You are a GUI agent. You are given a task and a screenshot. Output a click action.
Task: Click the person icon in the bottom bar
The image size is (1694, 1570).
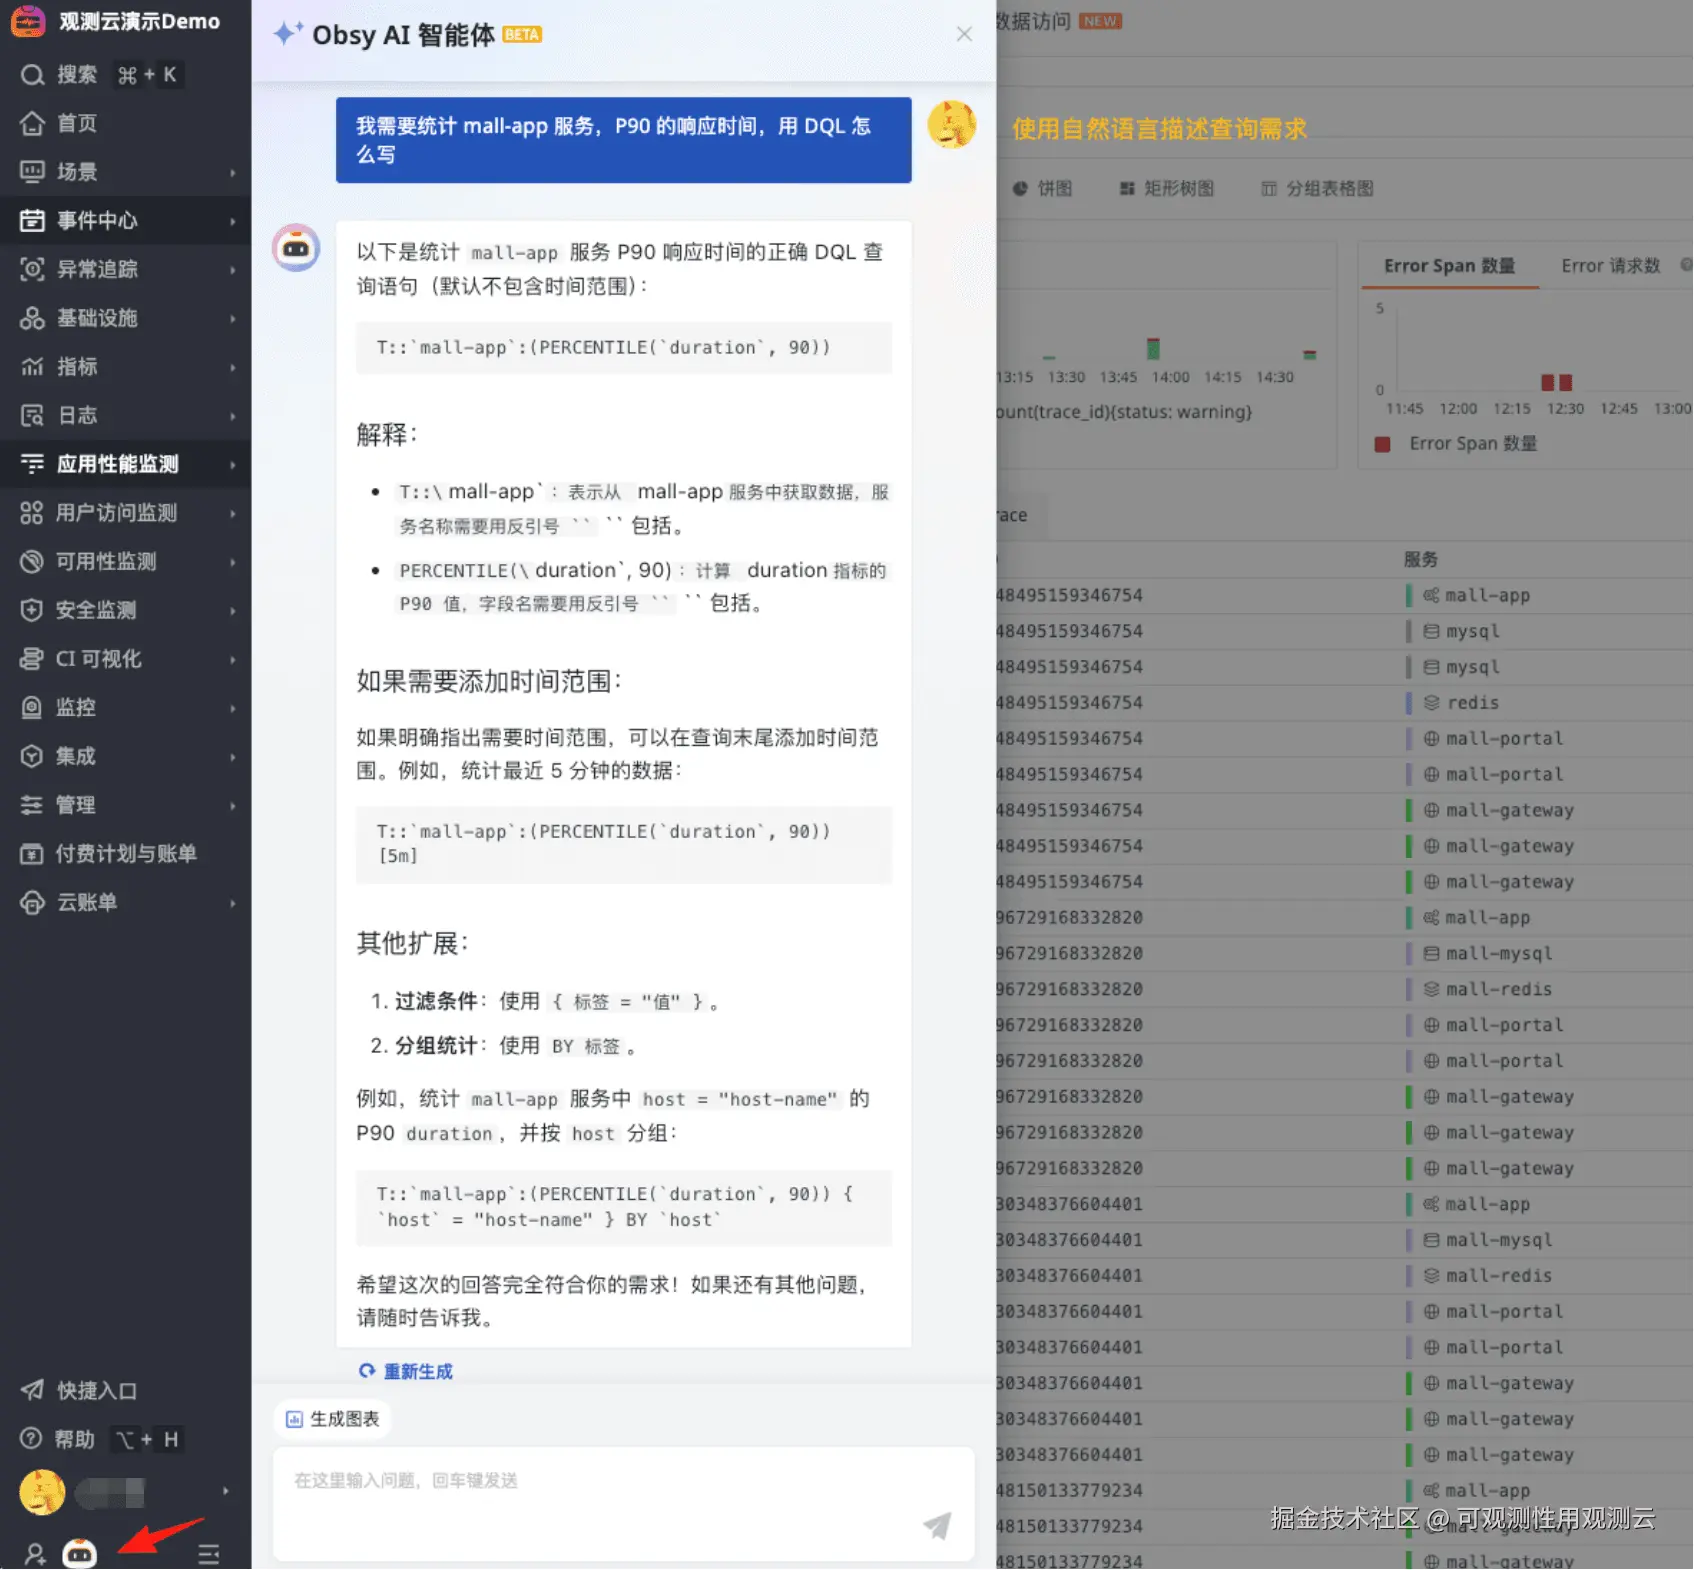(35, 1554)
